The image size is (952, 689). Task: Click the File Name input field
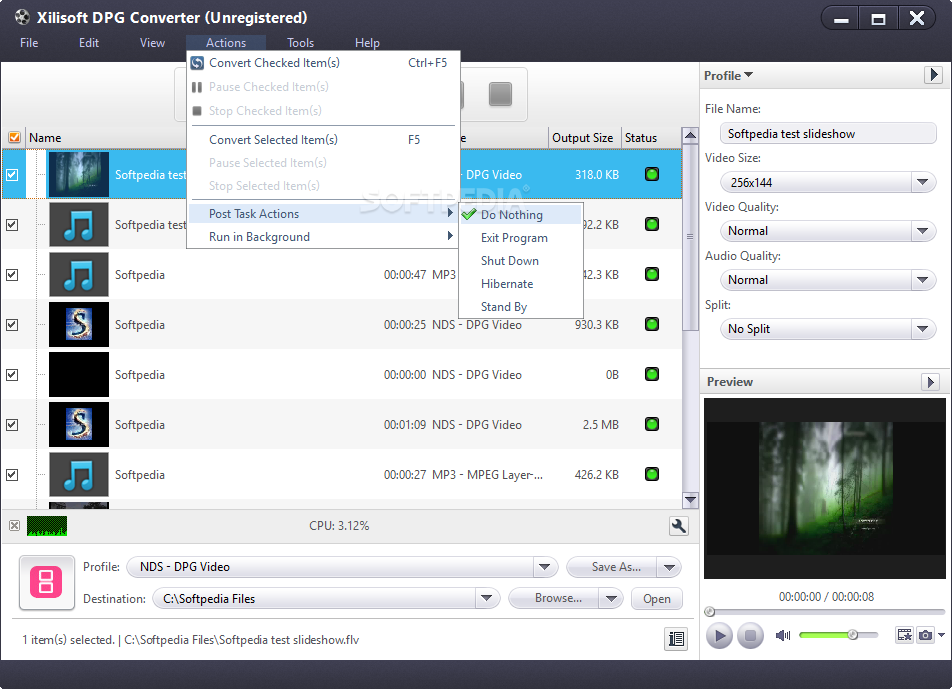(x=828, y=134)
